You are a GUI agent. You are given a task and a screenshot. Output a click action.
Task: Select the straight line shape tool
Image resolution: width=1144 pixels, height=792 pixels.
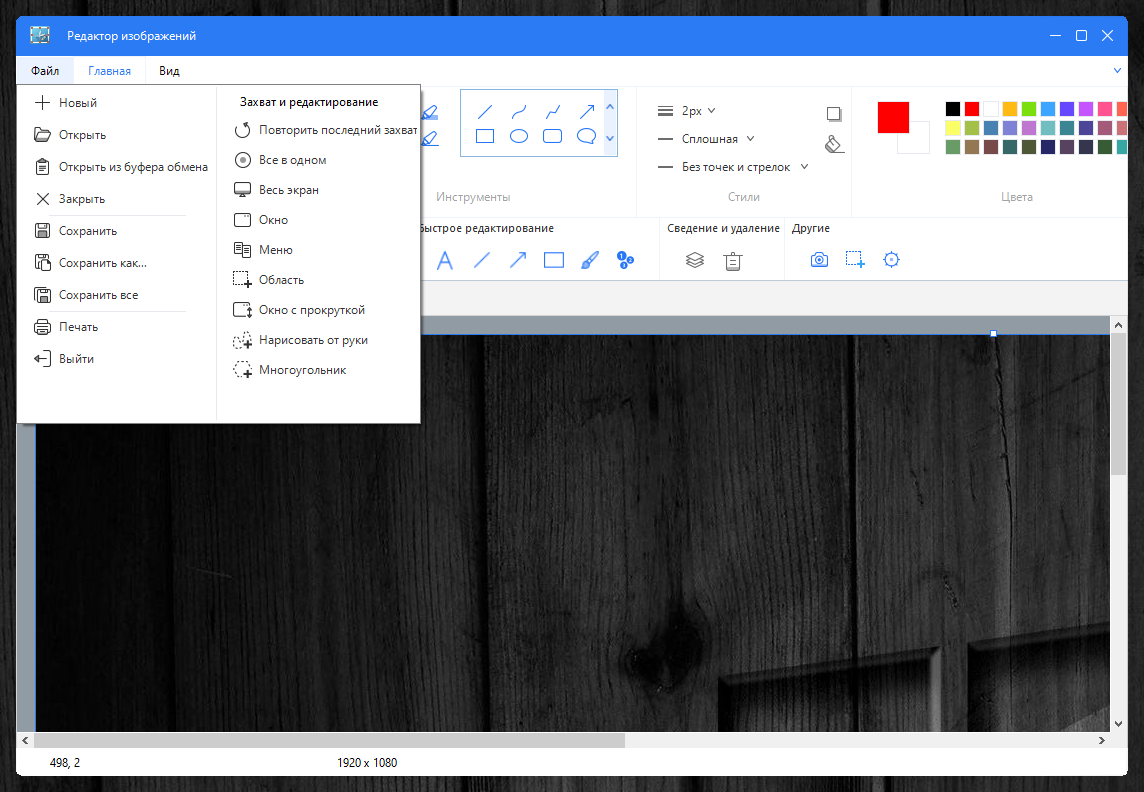(484, 112)
